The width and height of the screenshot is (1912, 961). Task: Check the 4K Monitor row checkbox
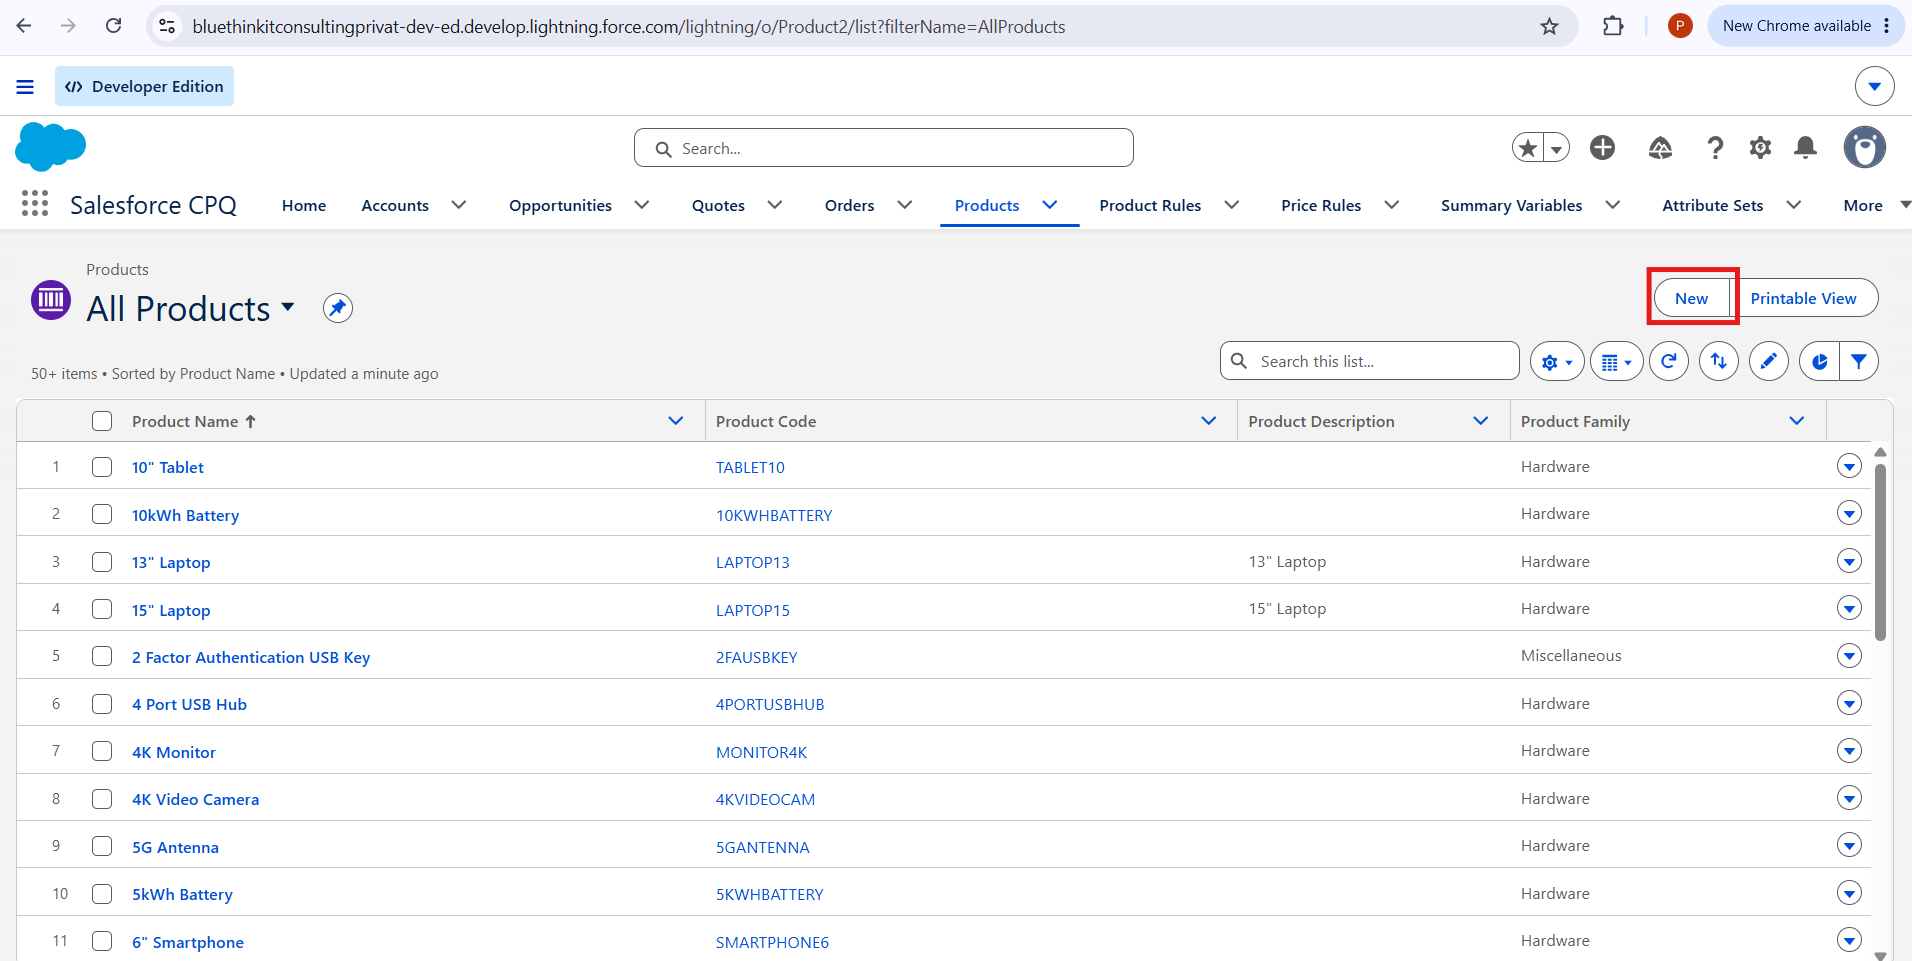(102, 751)
